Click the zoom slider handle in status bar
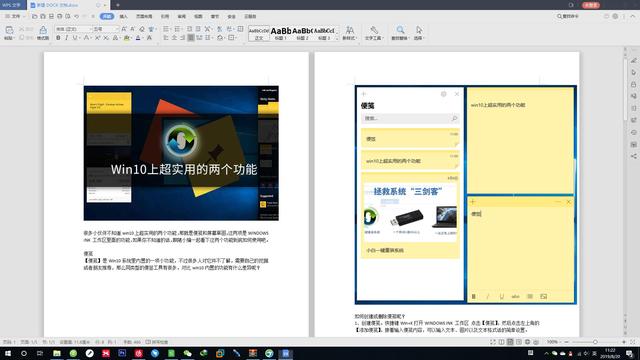 [x=595, y=342]
